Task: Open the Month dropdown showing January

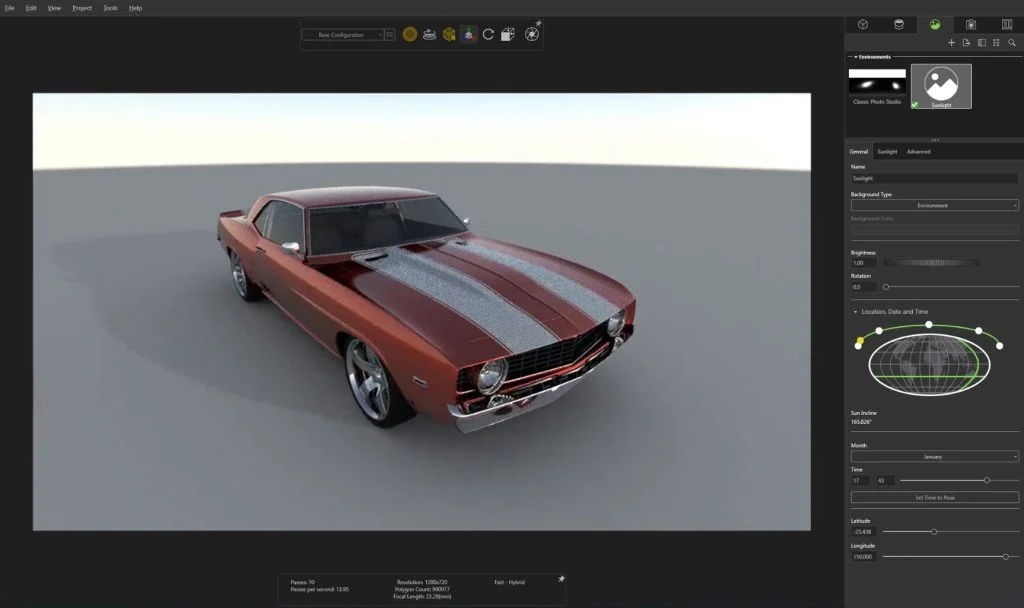Action: point(934,457)
